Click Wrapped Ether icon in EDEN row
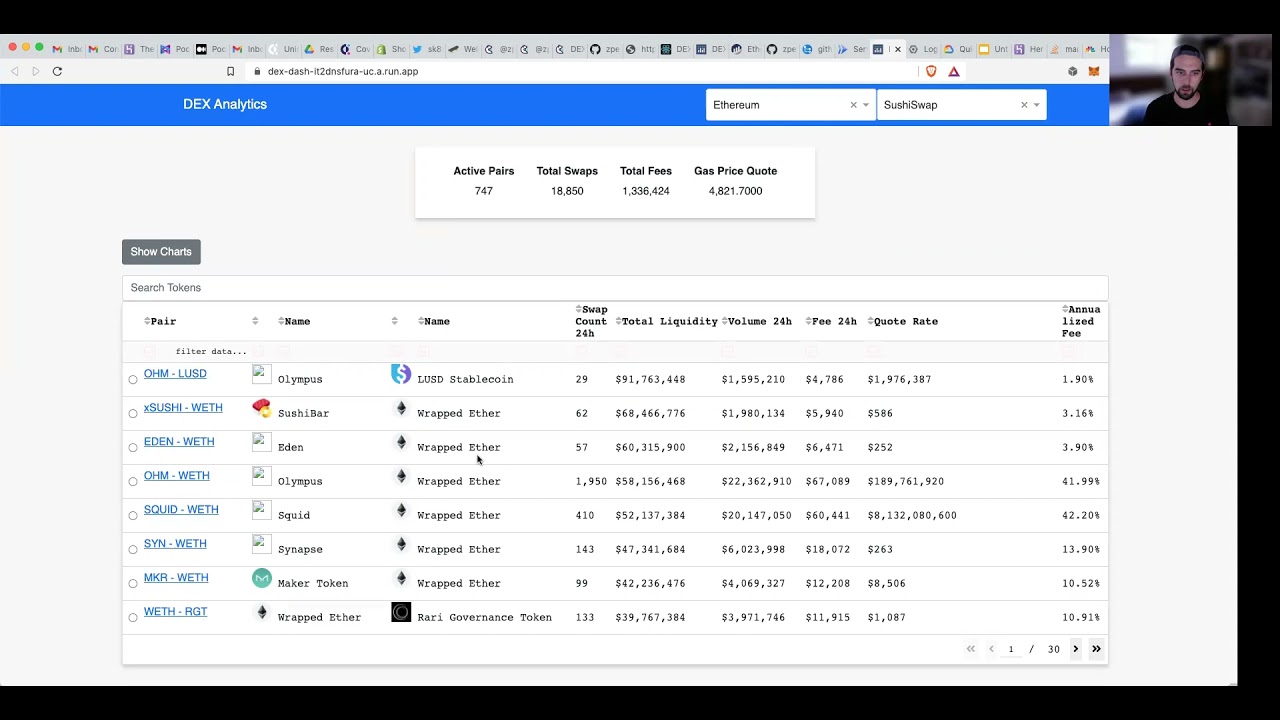The width and height of the screenshot is (1280, 720). (x=401, y=442)
